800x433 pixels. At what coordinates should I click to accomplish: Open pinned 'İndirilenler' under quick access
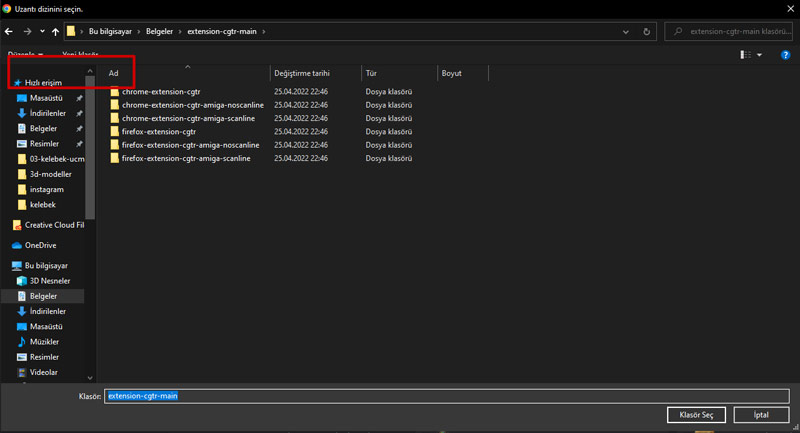pyautogui.click(x=47, y=113)
